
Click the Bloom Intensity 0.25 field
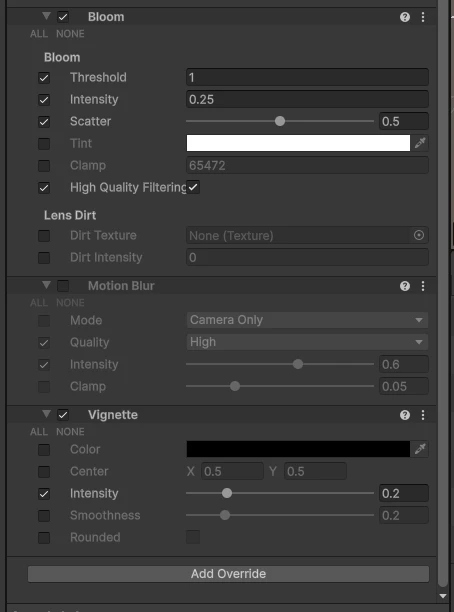tap(307, 99)
